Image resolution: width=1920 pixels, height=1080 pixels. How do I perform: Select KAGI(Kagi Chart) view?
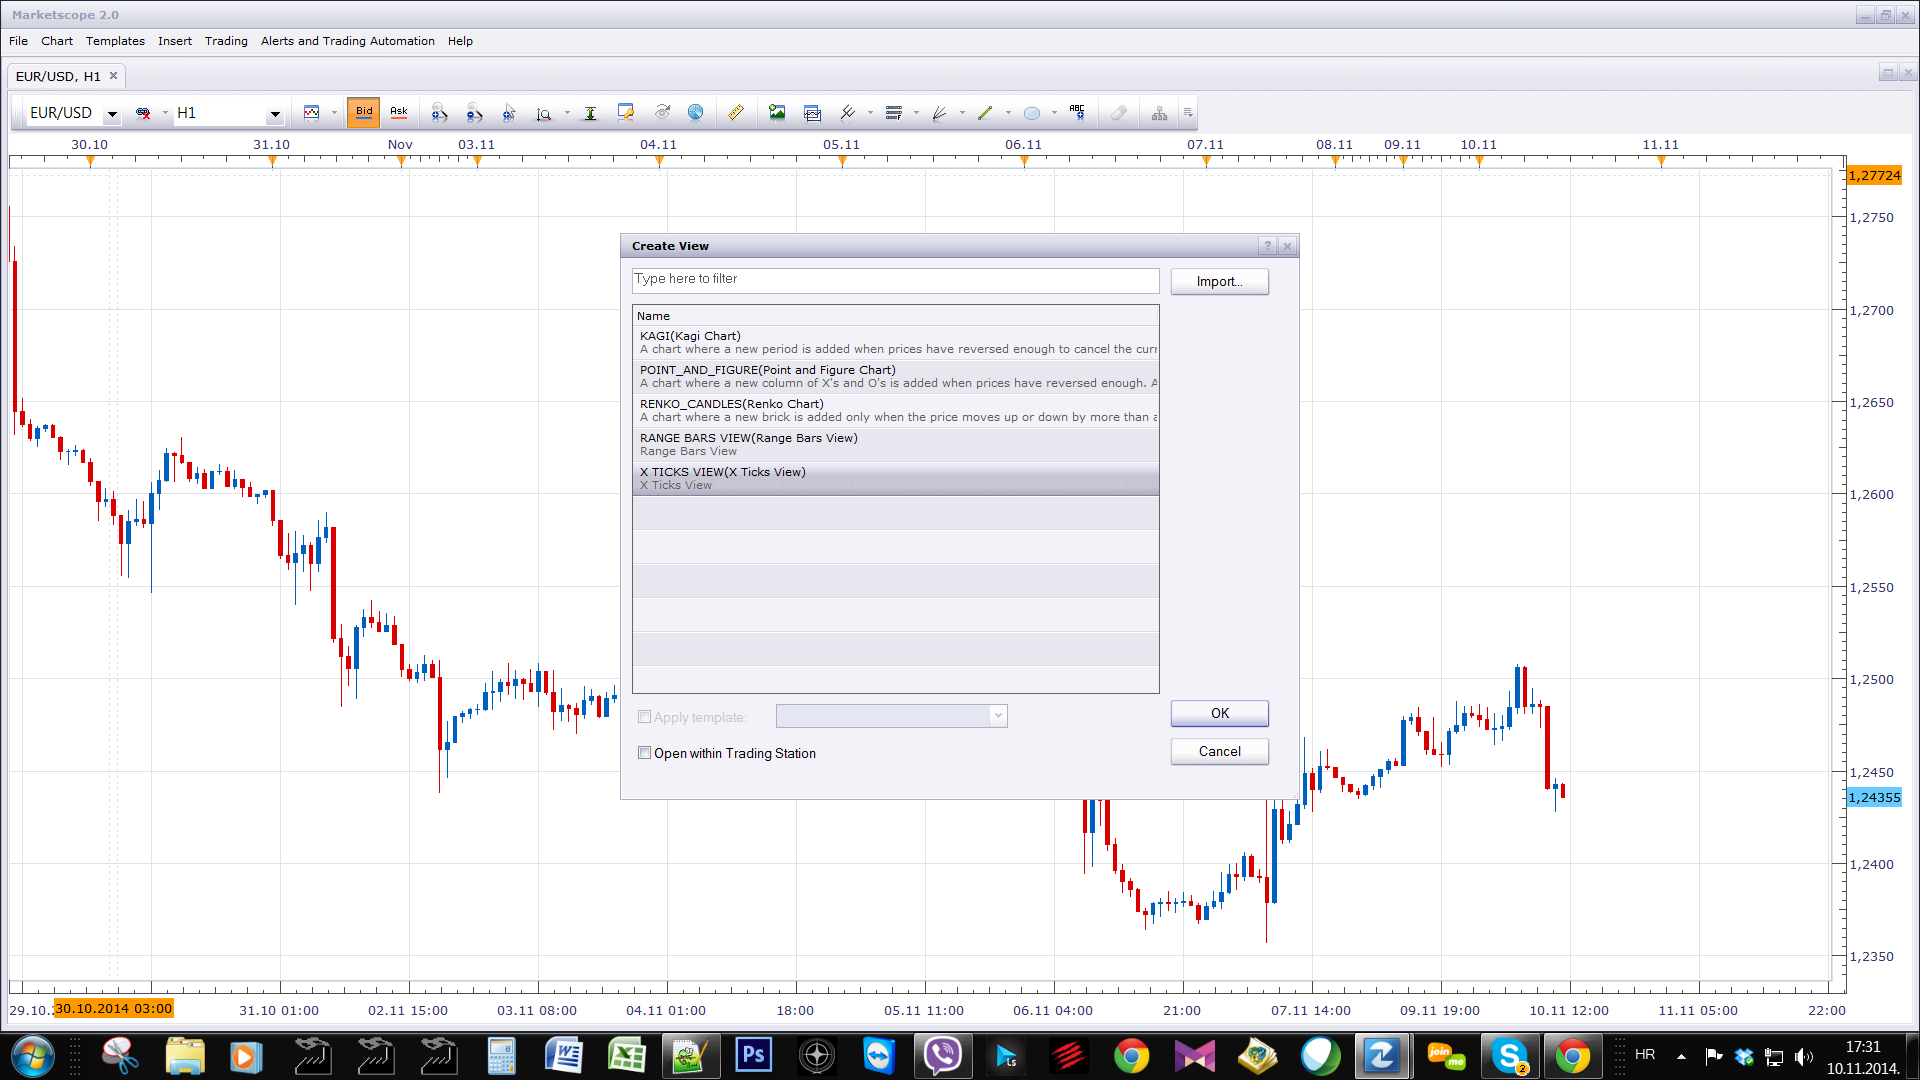click(896, 342)
